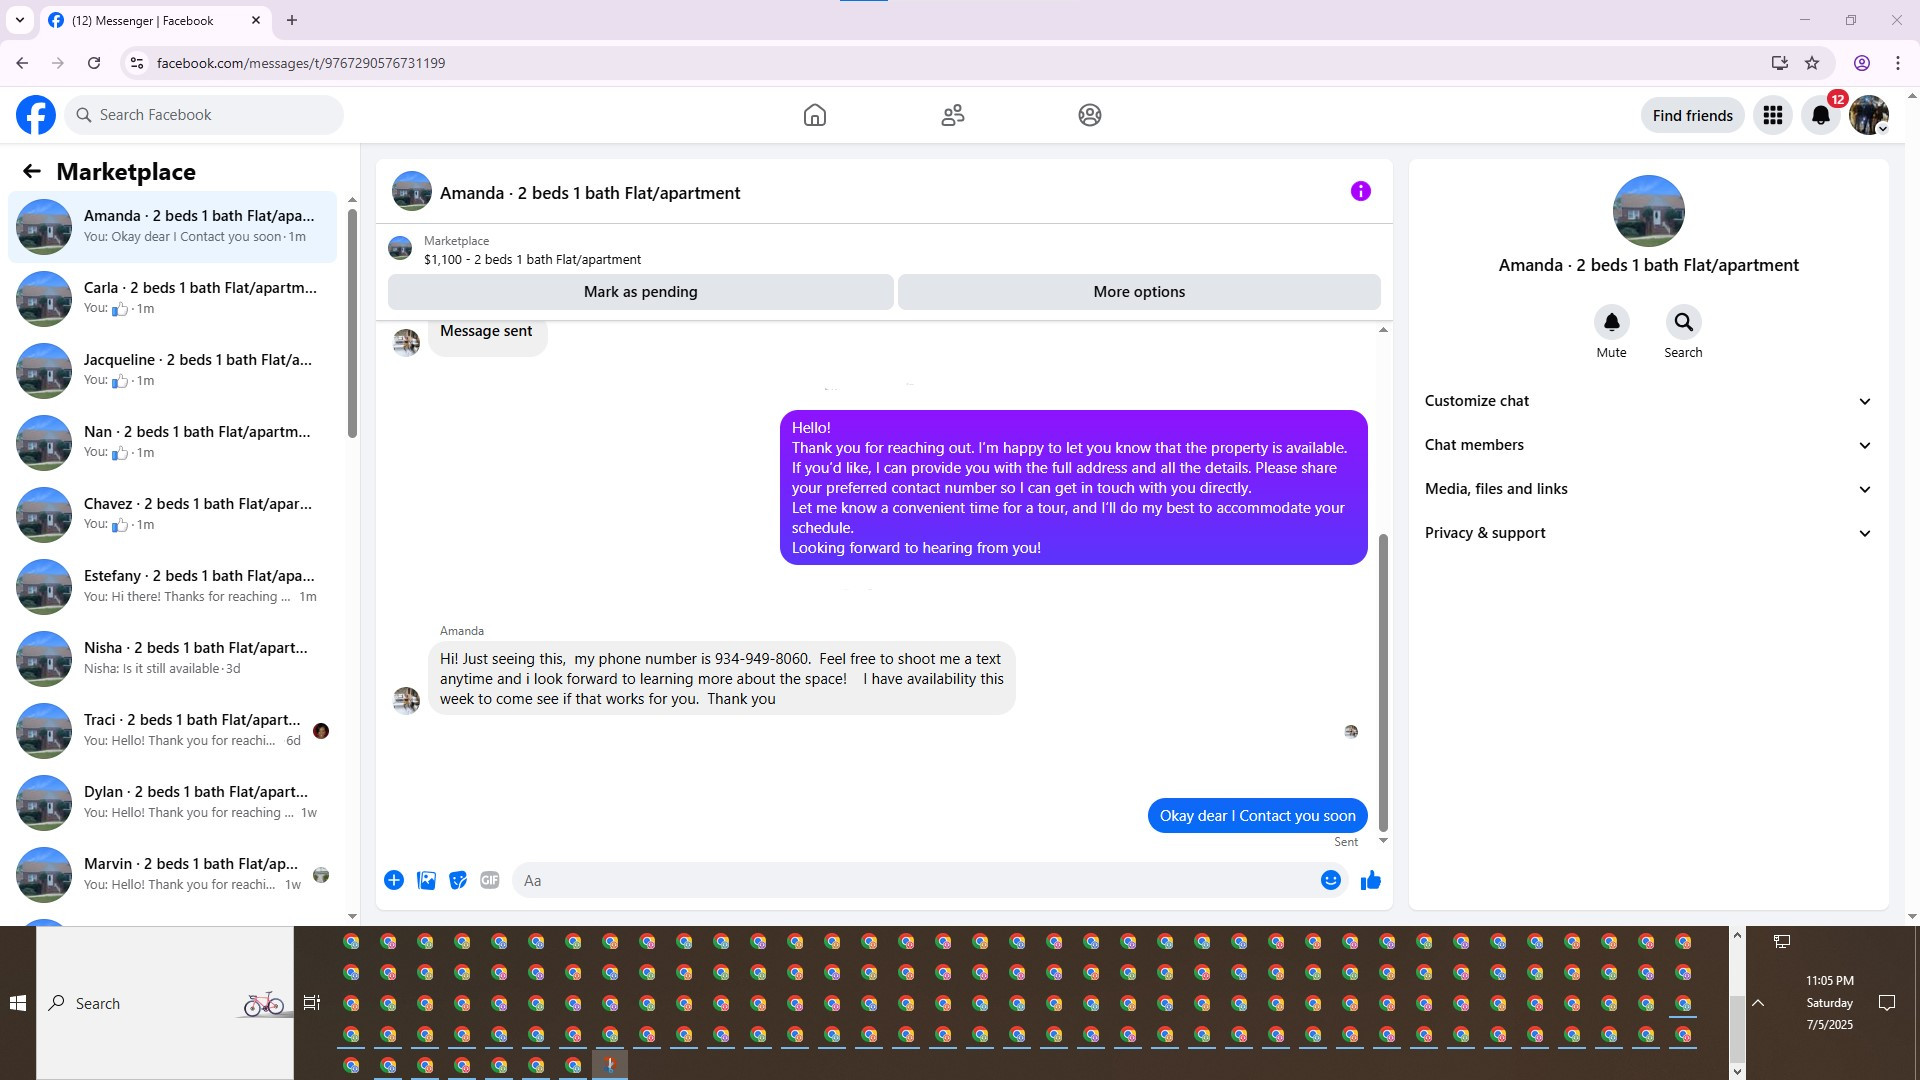Expand the Customize chat section
Viewport: 1920px width, 1080px height.
coord(1647,401)
